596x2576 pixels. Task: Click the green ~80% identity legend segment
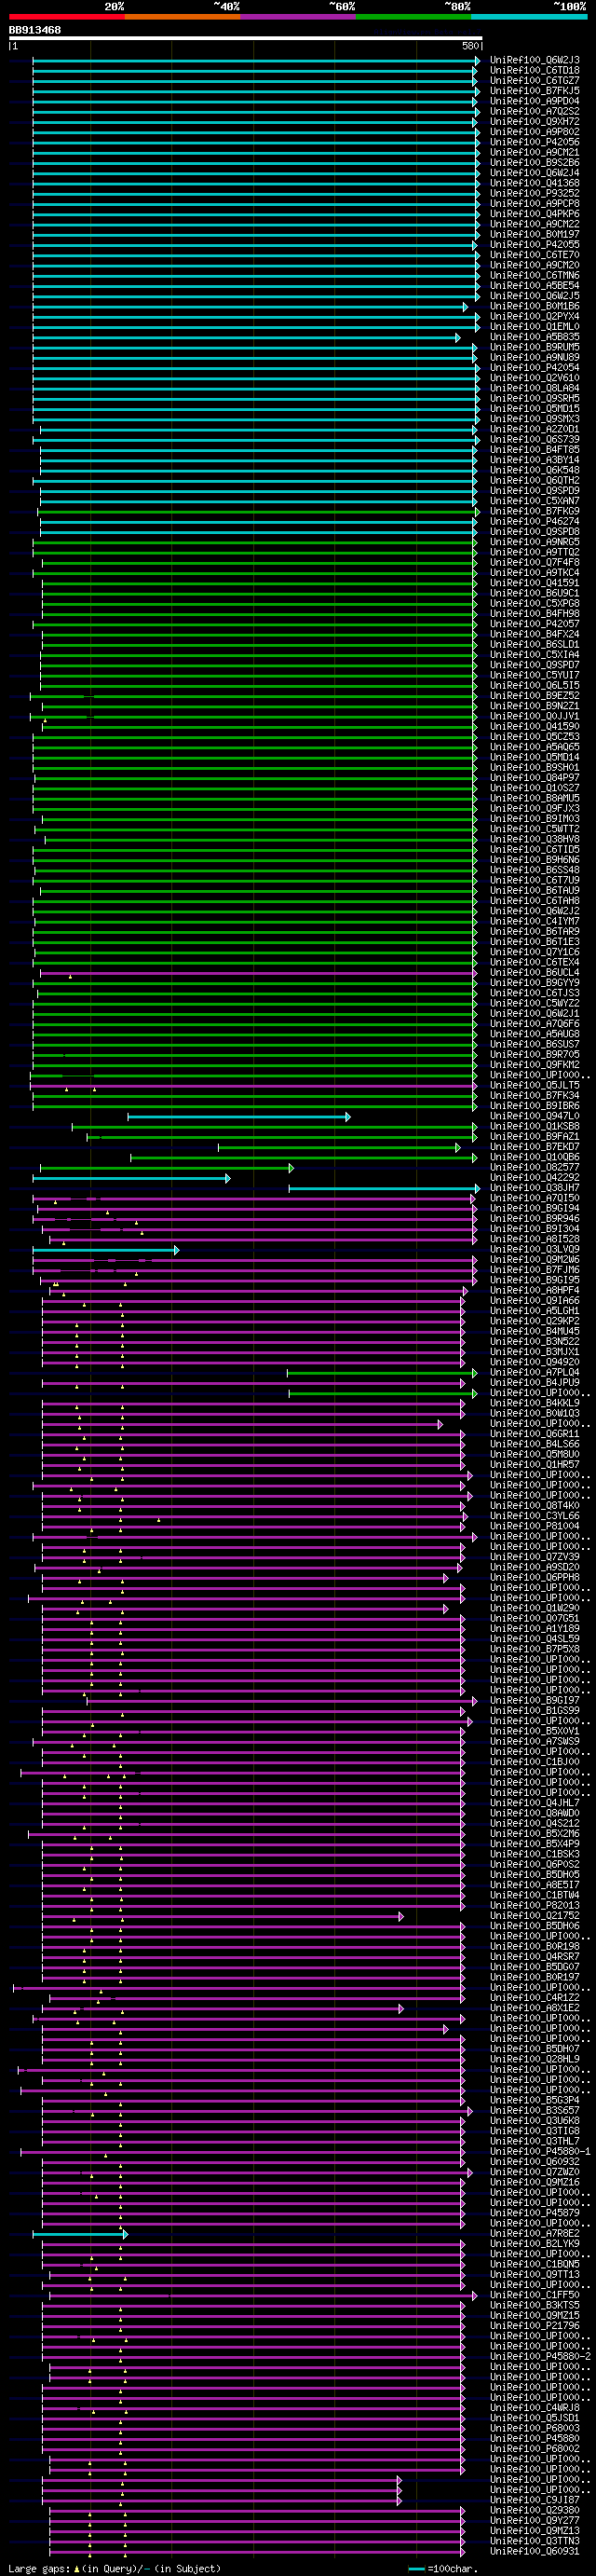click(x=413, y=17)
